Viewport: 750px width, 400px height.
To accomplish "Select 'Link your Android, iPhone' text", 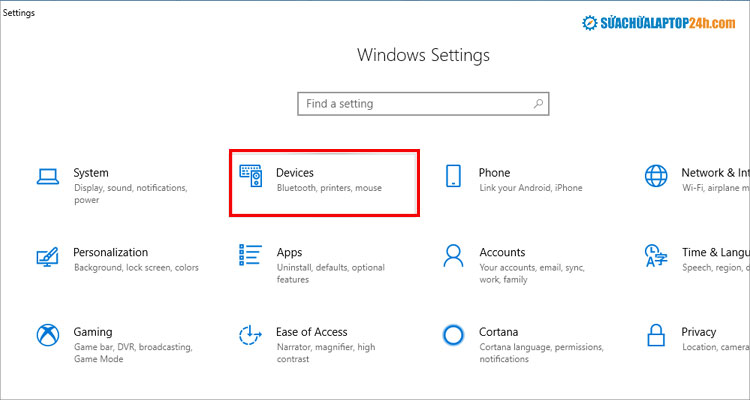I will coord(530,188).
